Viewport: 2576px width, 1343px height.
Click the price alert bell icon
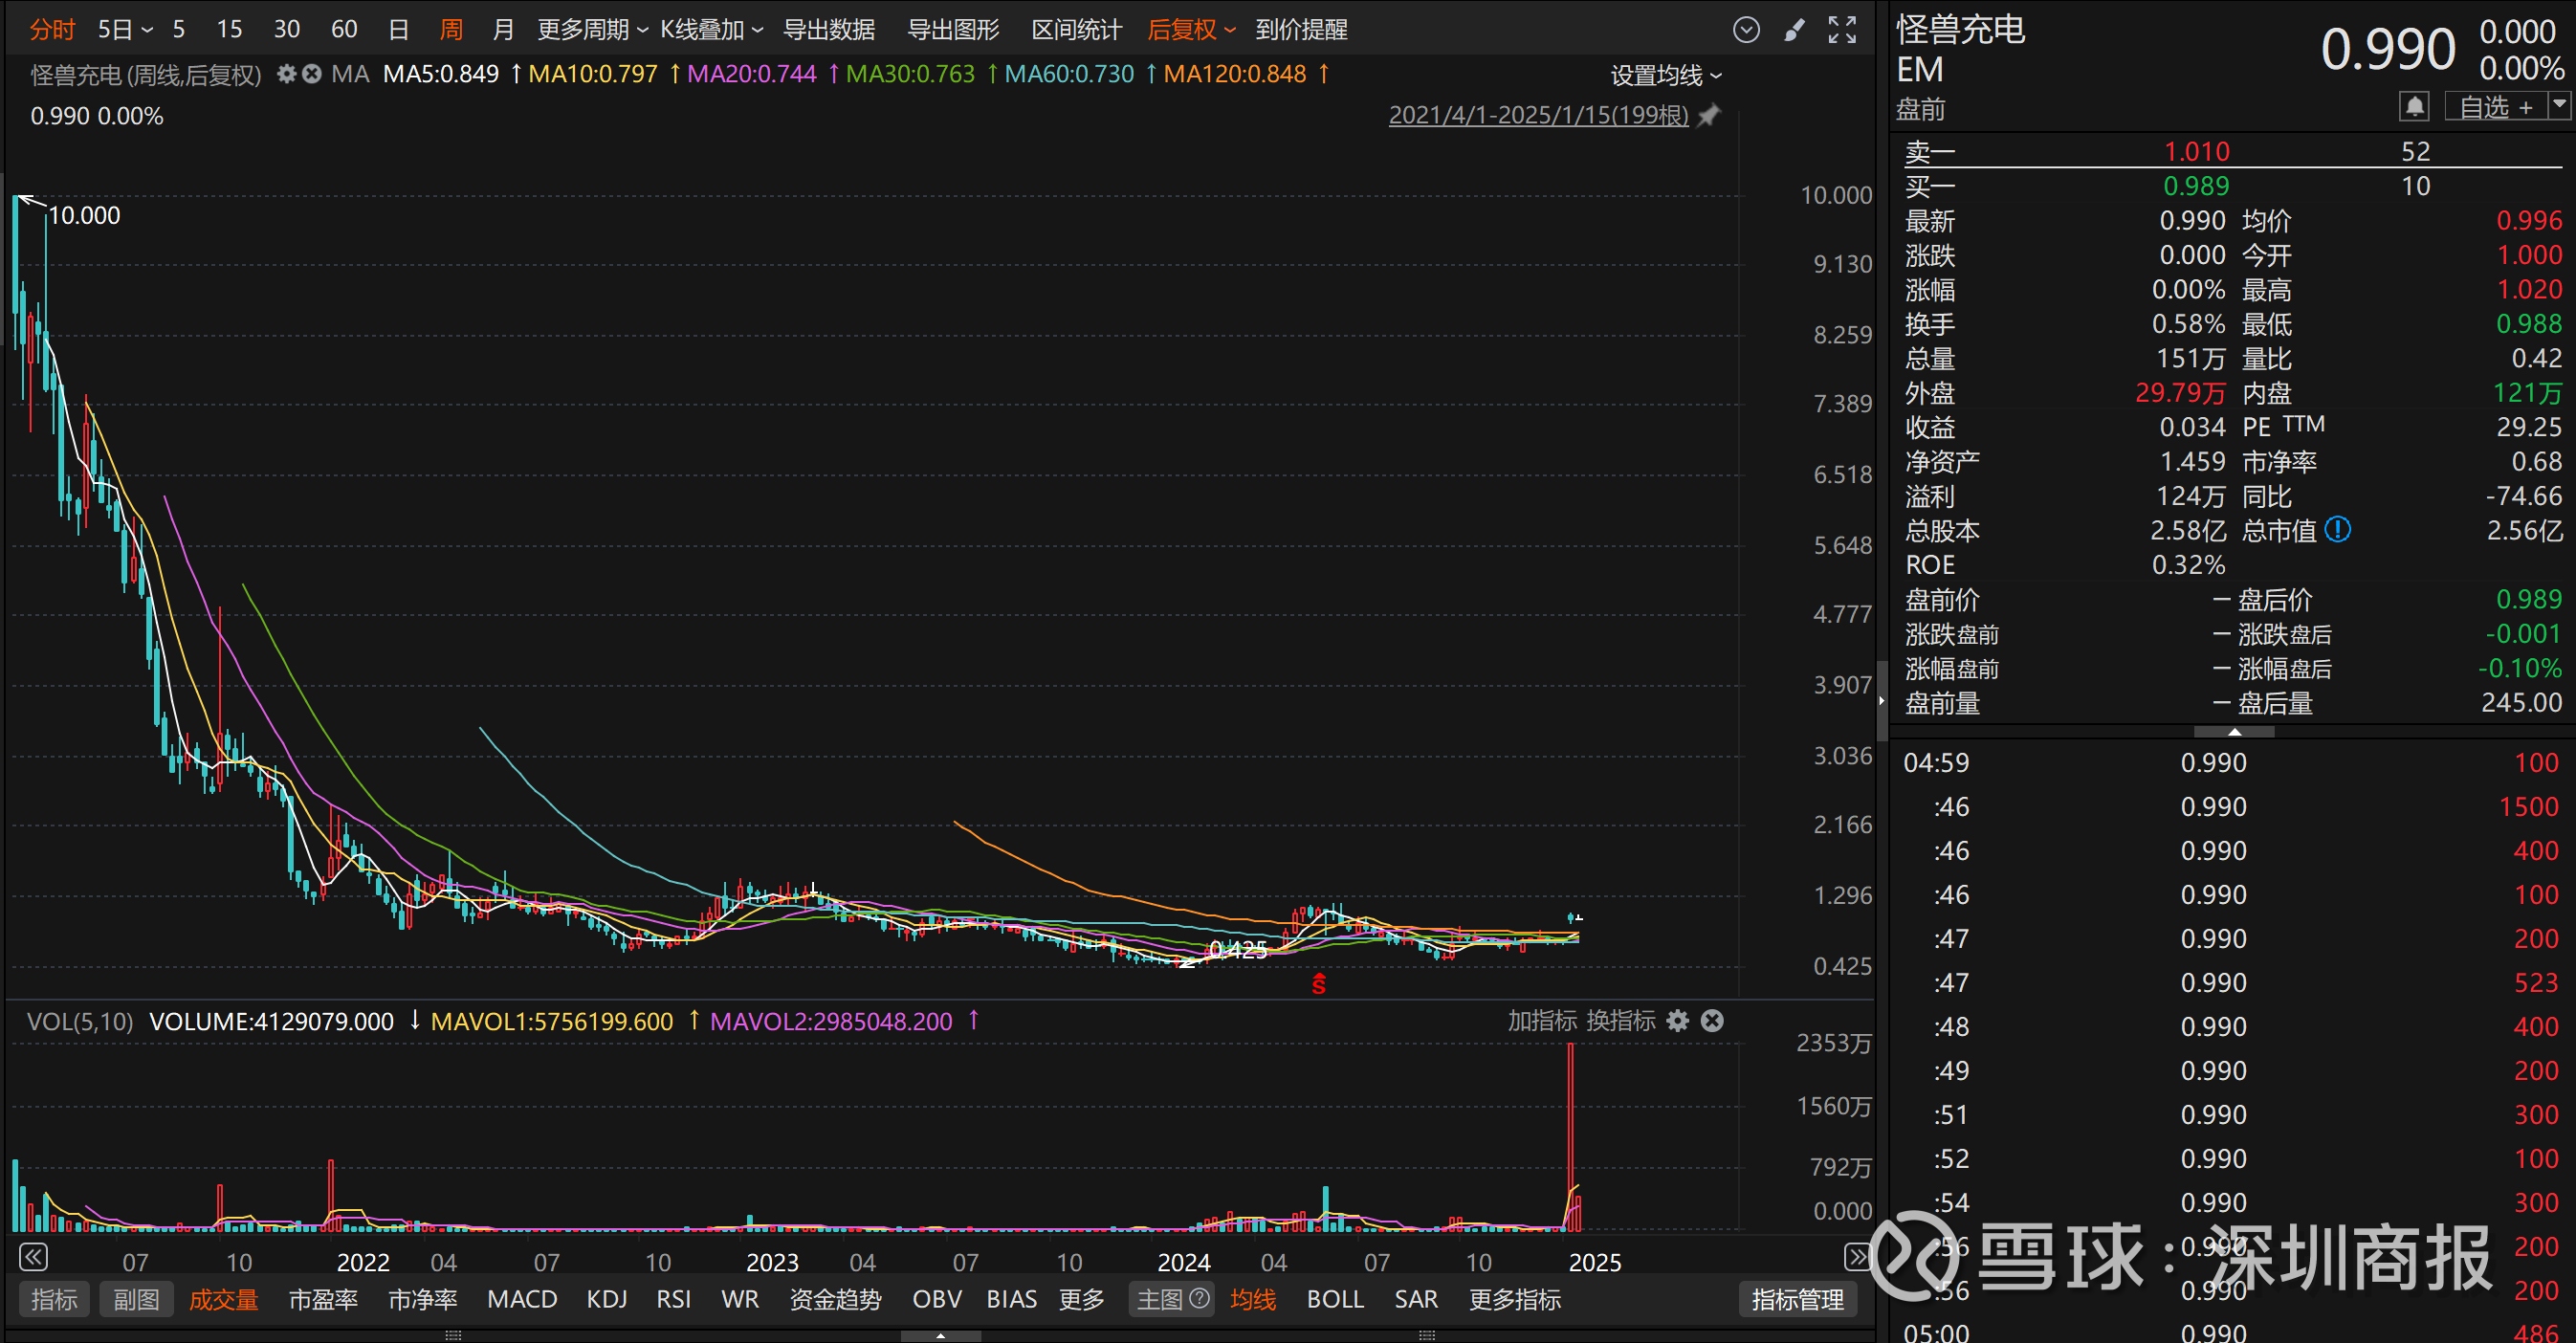click(x=2414, y=106)
